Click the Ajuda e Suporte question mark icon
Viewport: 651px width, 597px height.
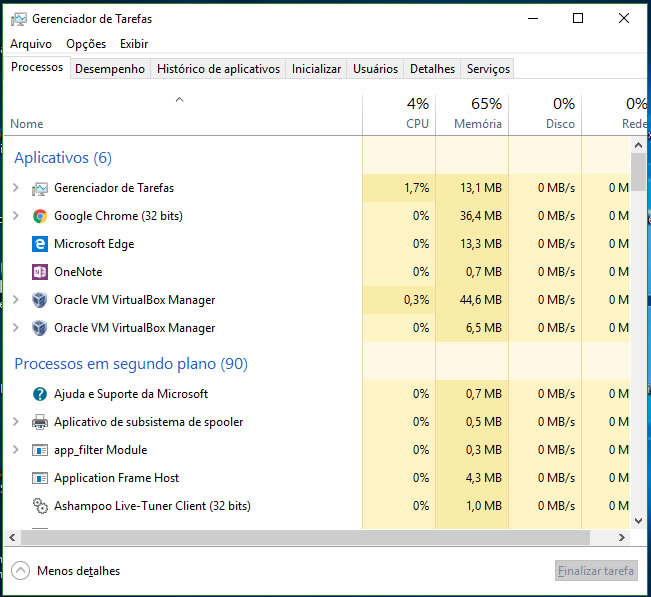[x=40, y=394]
